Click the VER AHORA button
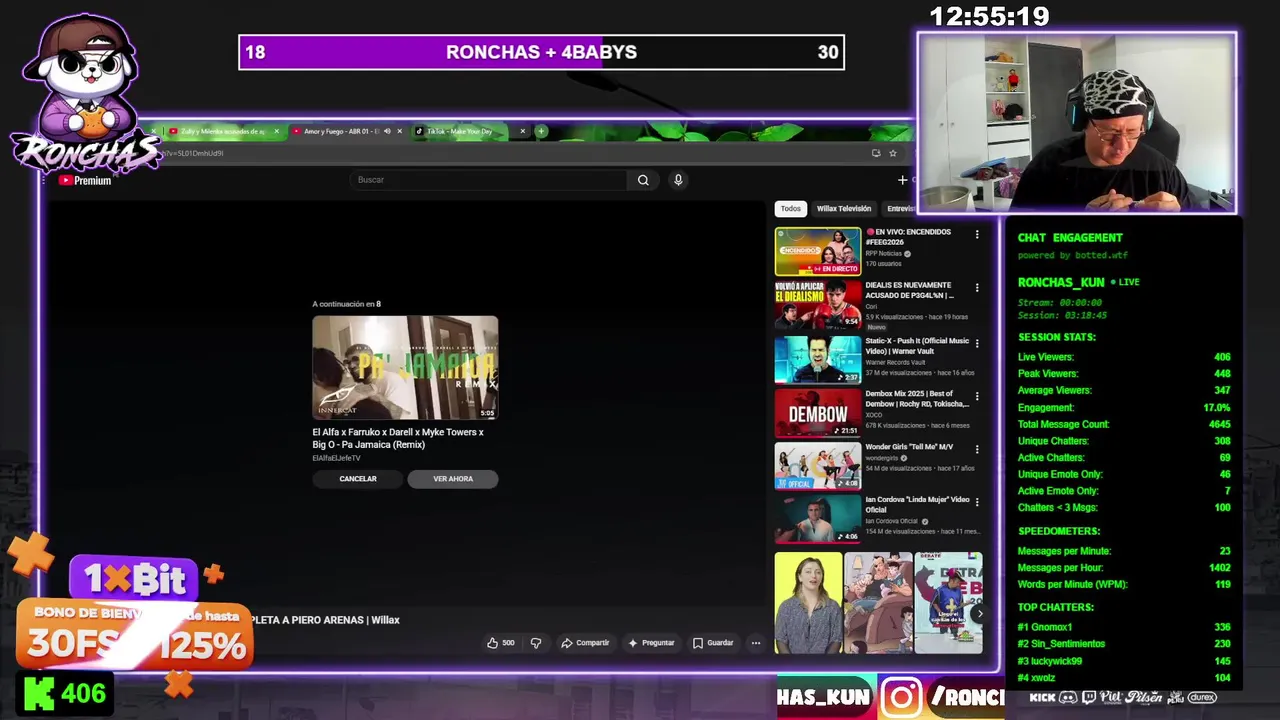 tap(453, 479)
